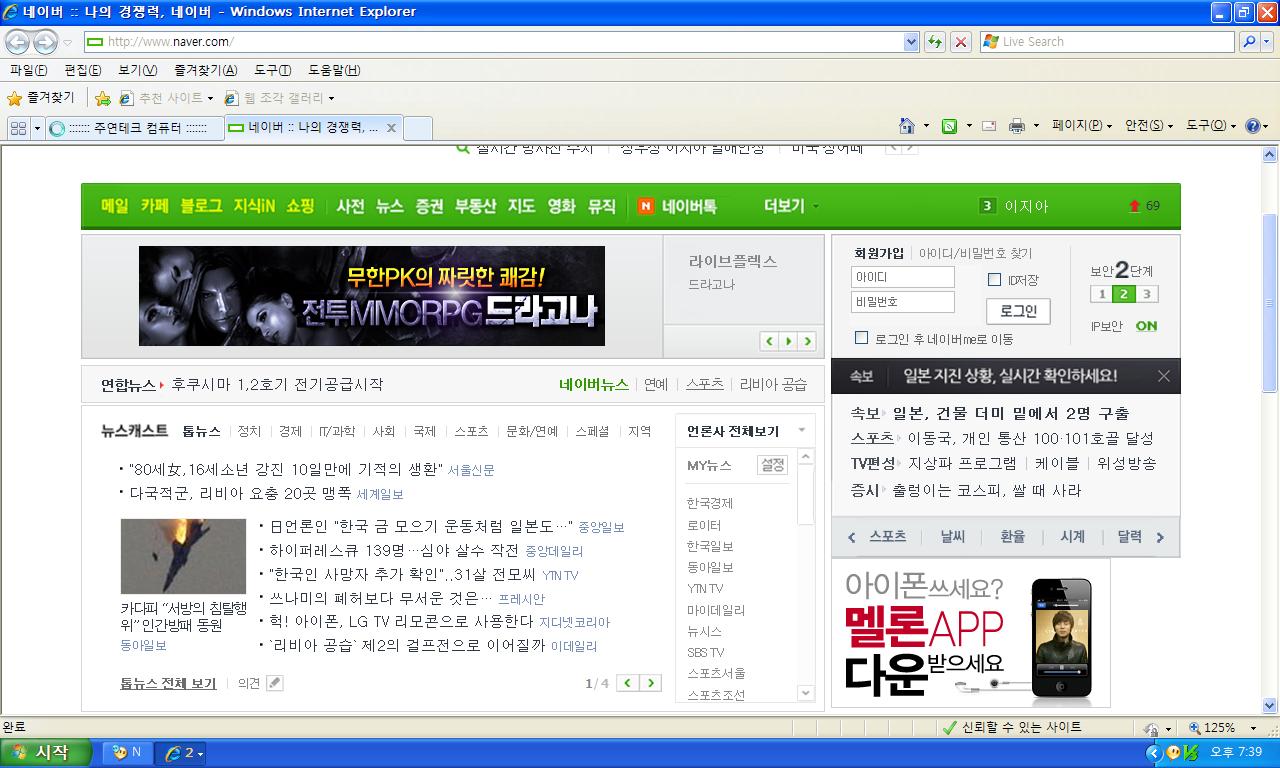Open 메일 in Naver green menu

point(114,206)
